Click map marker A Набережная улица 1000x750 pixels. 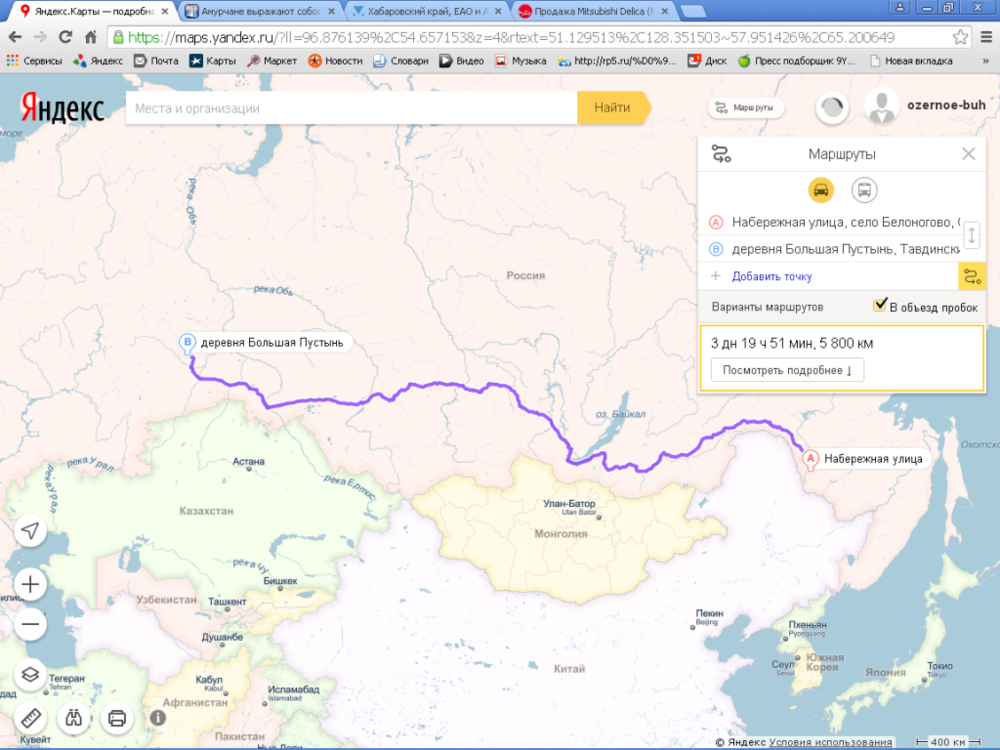pyautogui.click(x=810, y=459)
